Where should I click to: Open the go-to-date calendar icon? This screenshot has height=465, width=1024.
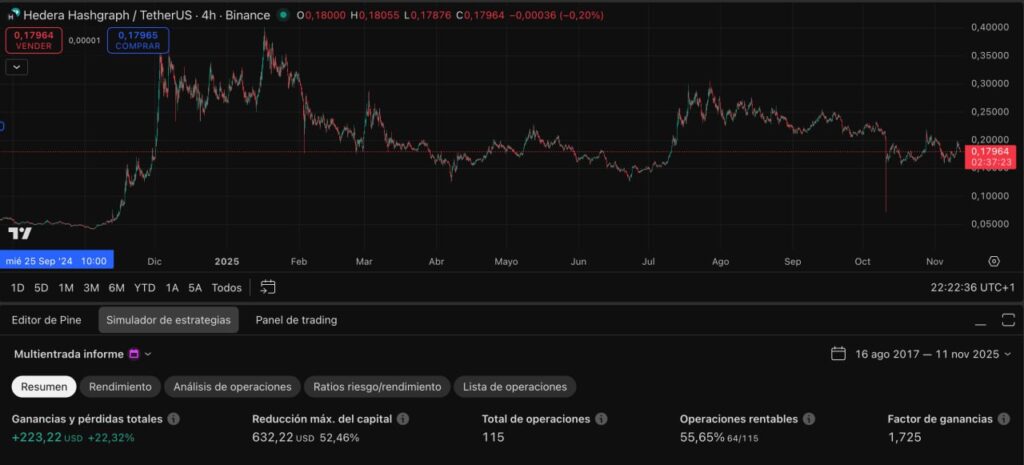click(268, 287)
